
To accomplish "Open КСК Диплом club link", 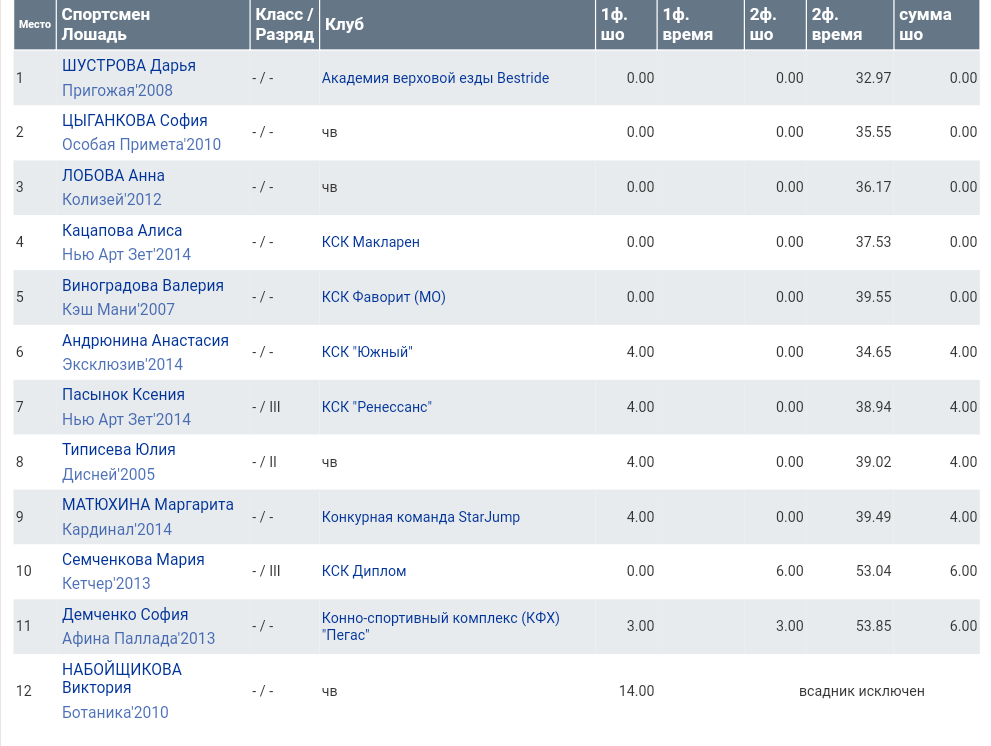I will coord(364,571).
